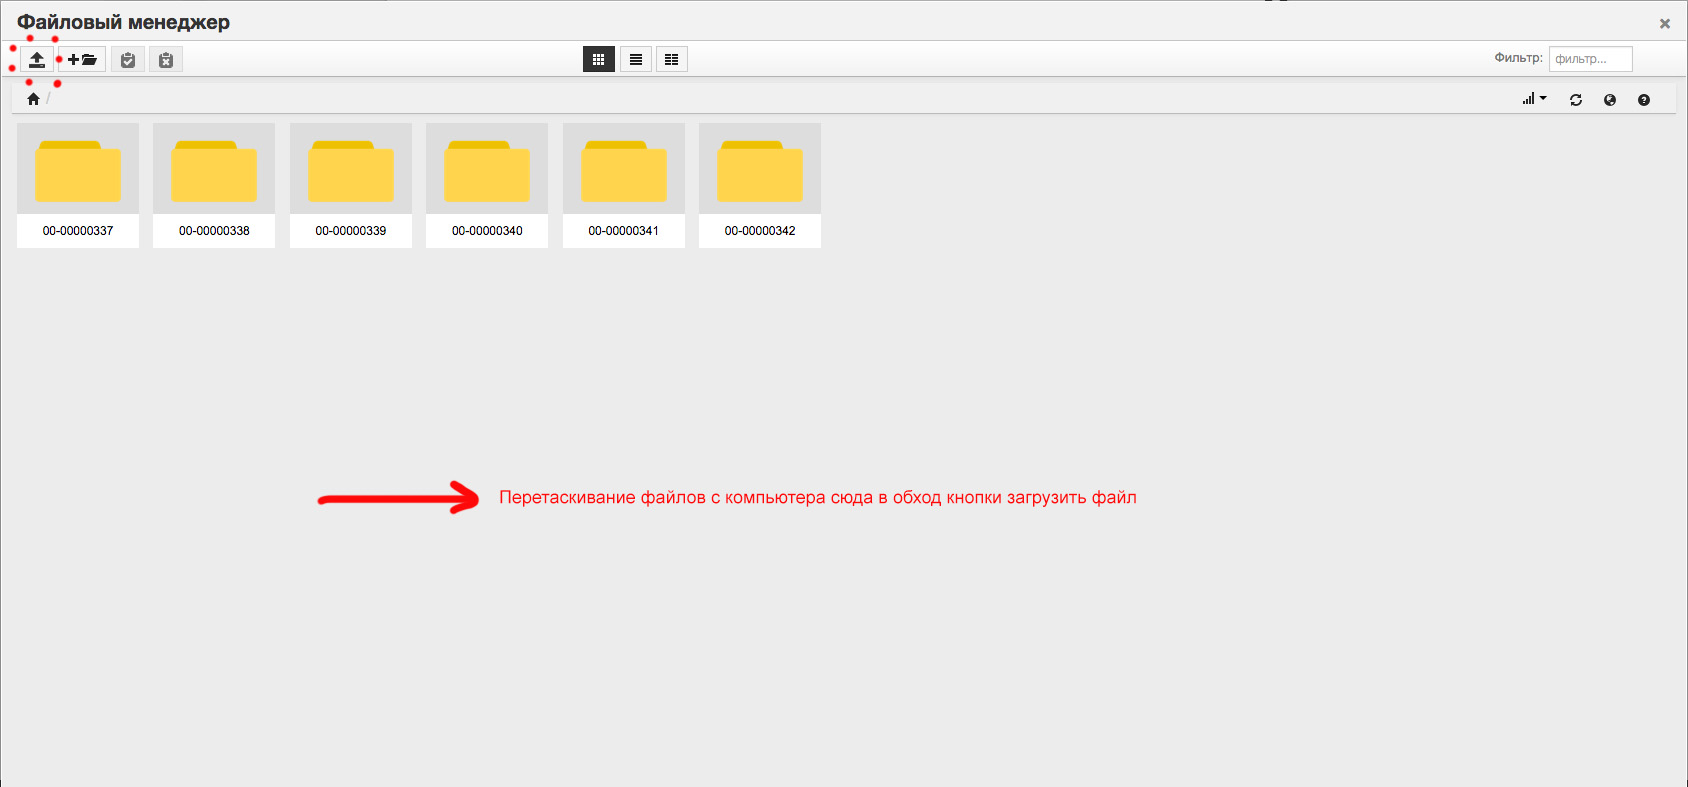Open the sorting dropdown with bars icon
The image size is (1688, 787).
tap(1534, 99)
